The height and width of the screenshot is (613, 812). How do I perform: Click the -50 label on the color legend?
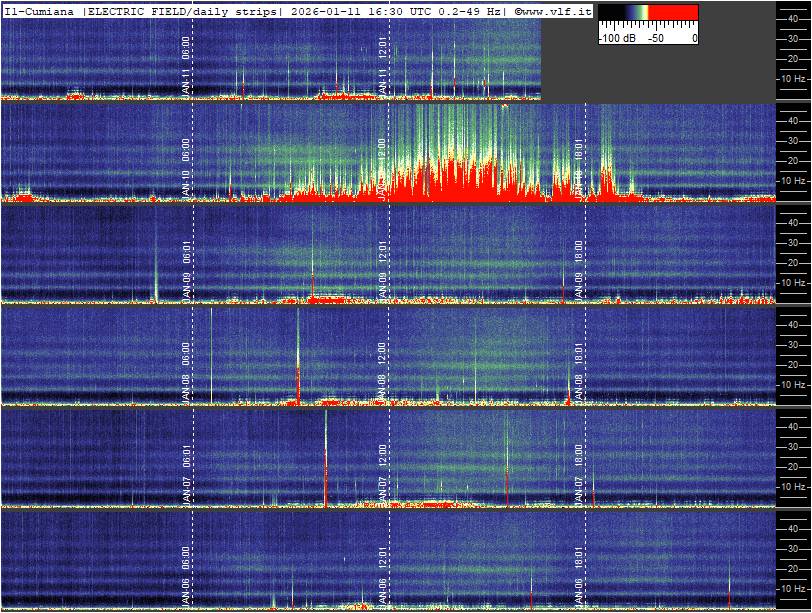[655, 38]
